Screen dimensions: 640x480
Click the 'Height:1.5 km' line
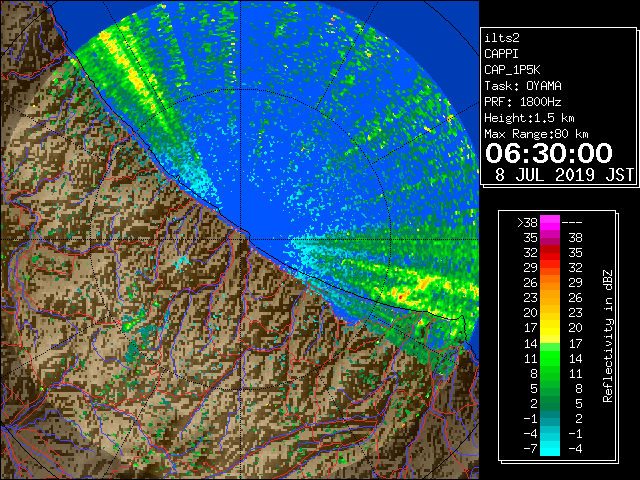[x=529, y=118]
